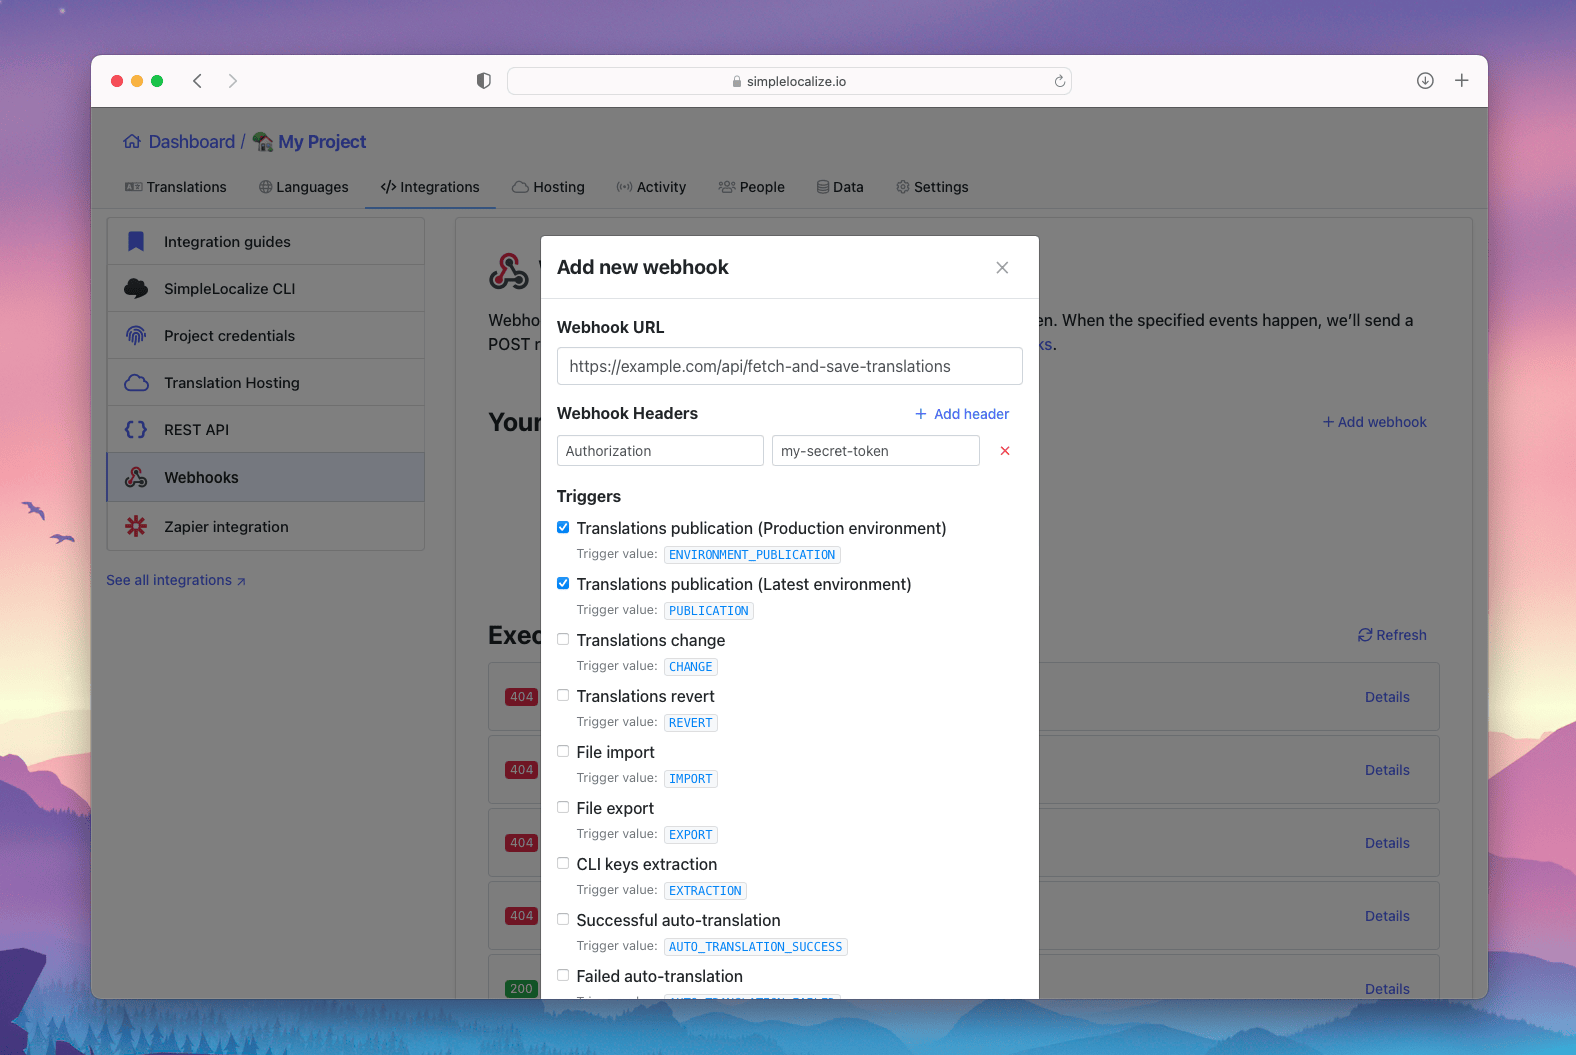Screen dimensions: 1576x1055
Task: Open the browser downloads icon
Action: 1425,81
